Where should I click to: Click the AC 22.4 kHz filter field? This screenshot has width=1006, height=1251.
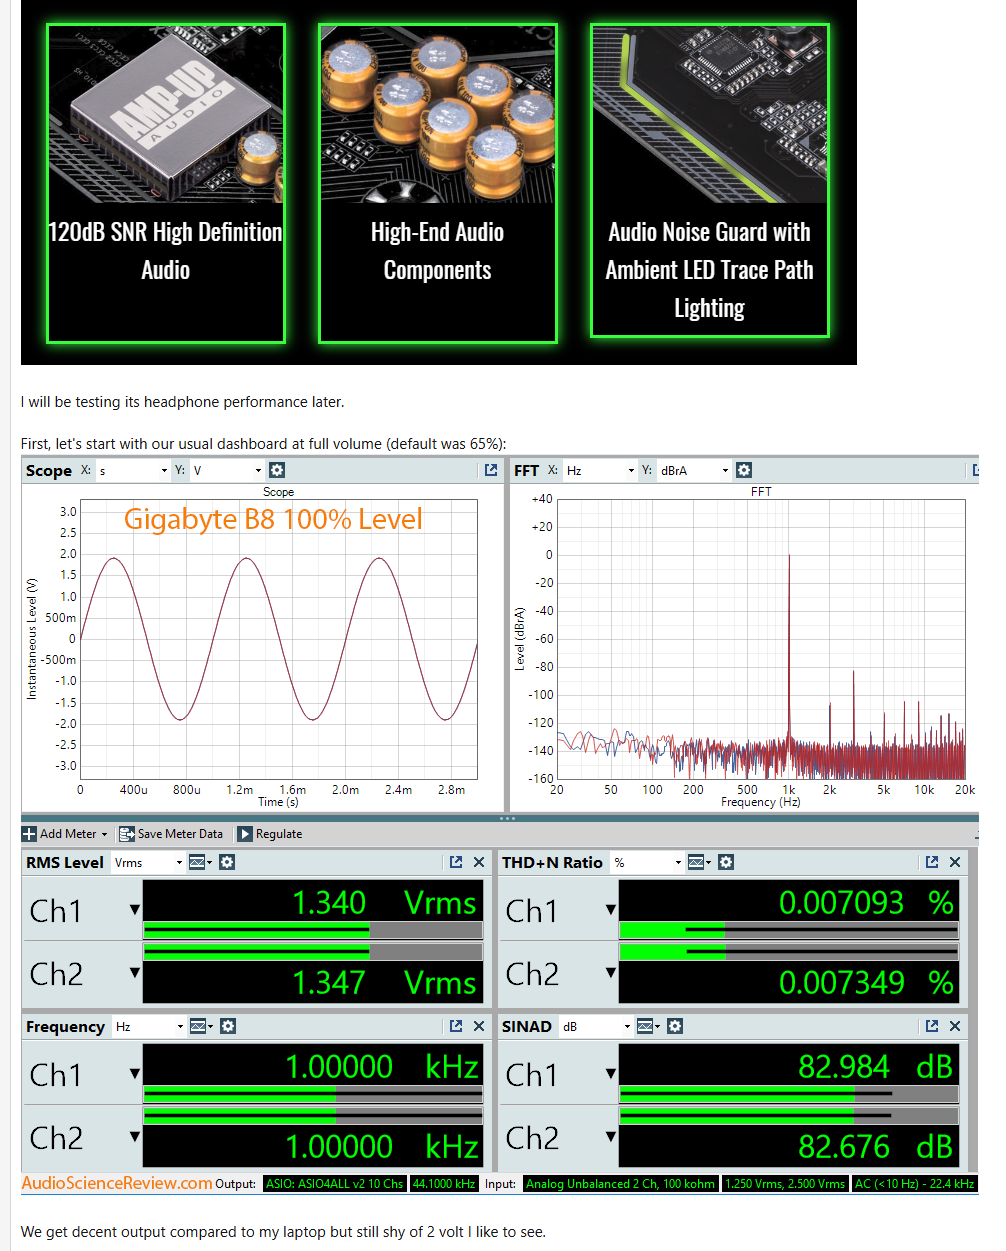(914, 1184)
